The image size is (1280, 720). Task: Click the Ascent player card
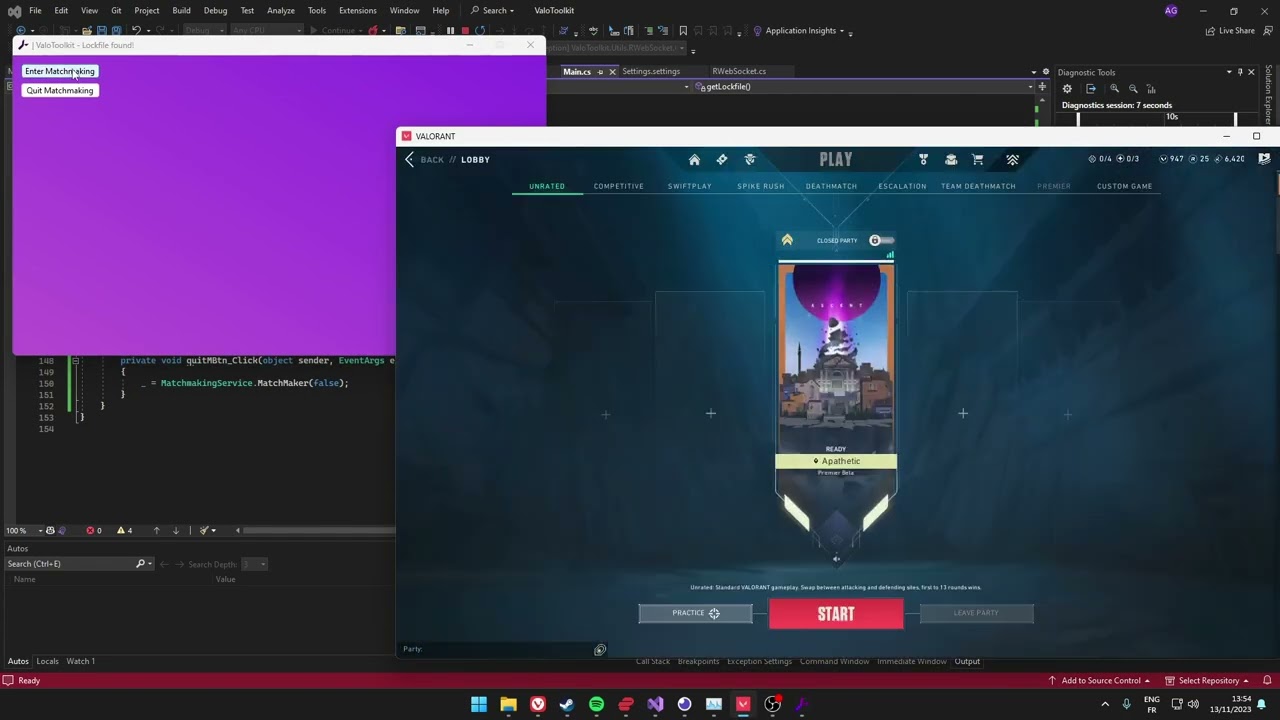point(836,357)
